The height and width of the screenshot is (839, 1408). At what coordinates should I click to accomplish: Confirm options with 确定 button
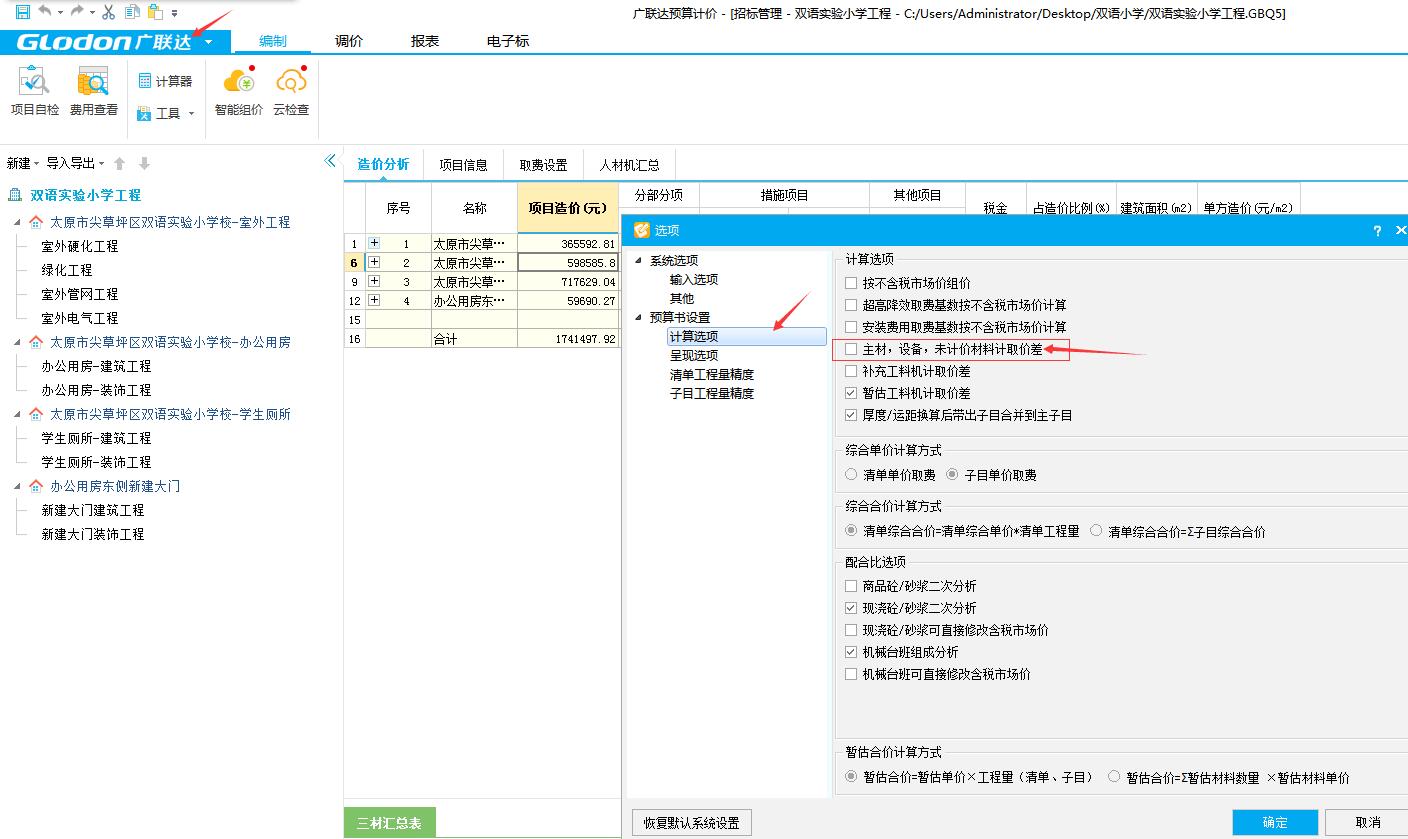point(1275,823)
